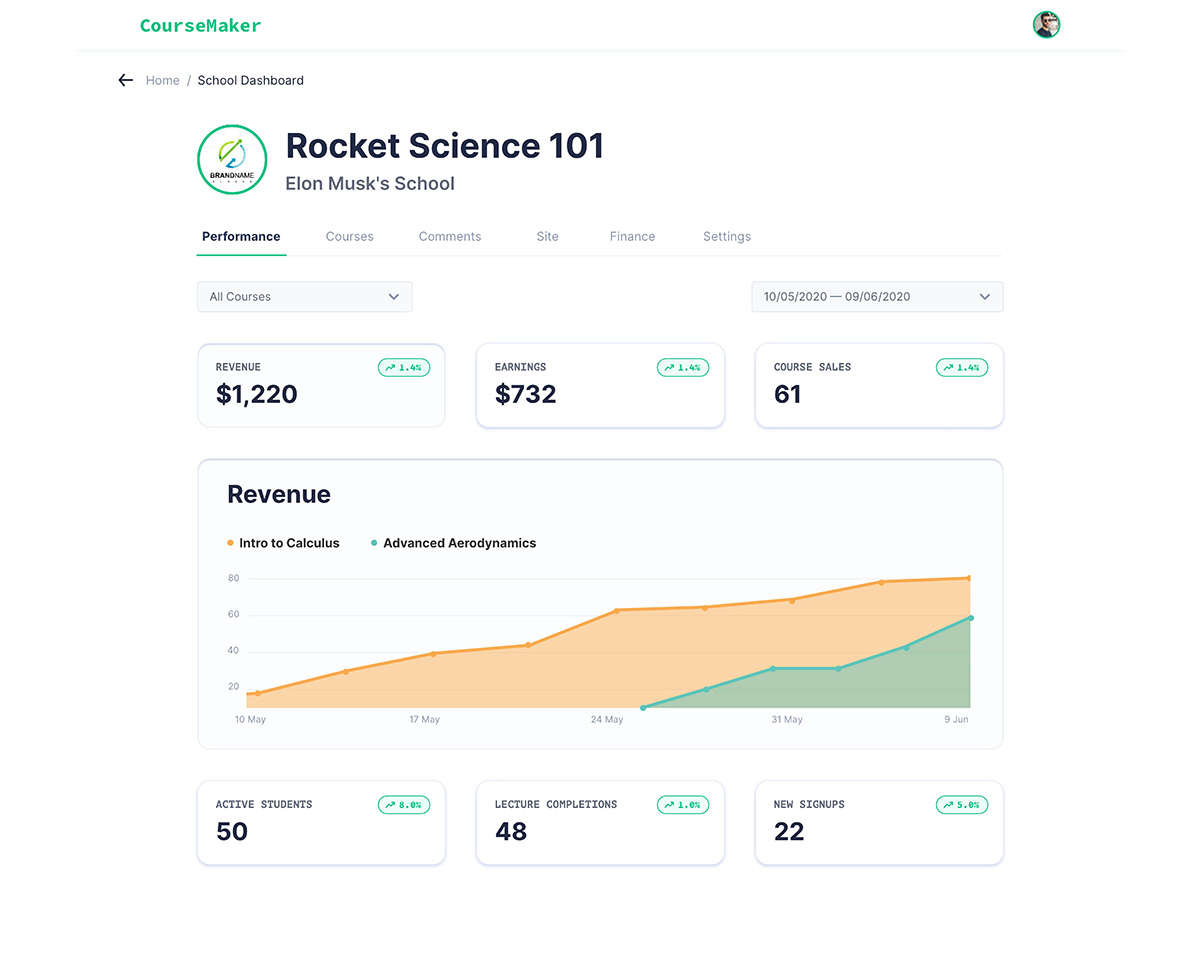Select the $732 earnings value
Screen dimensions: 1200x960
[x=526, y=395]
